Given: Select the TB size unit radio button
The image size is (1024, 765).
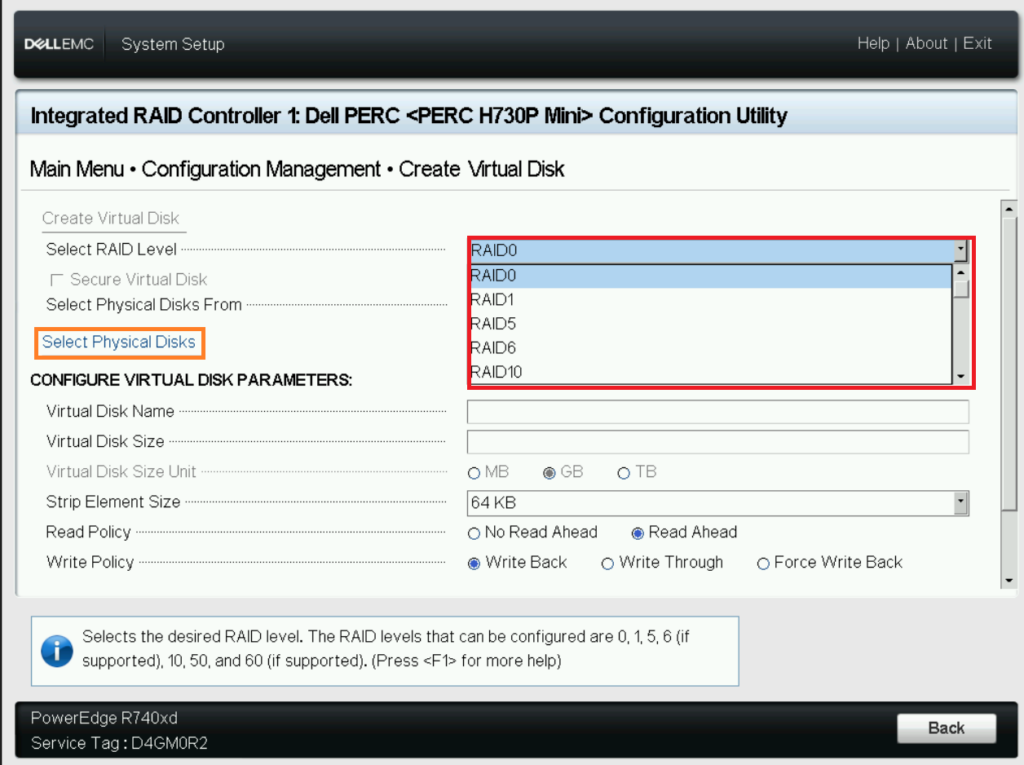Looking at the screenshot, I should click(624, 473).
